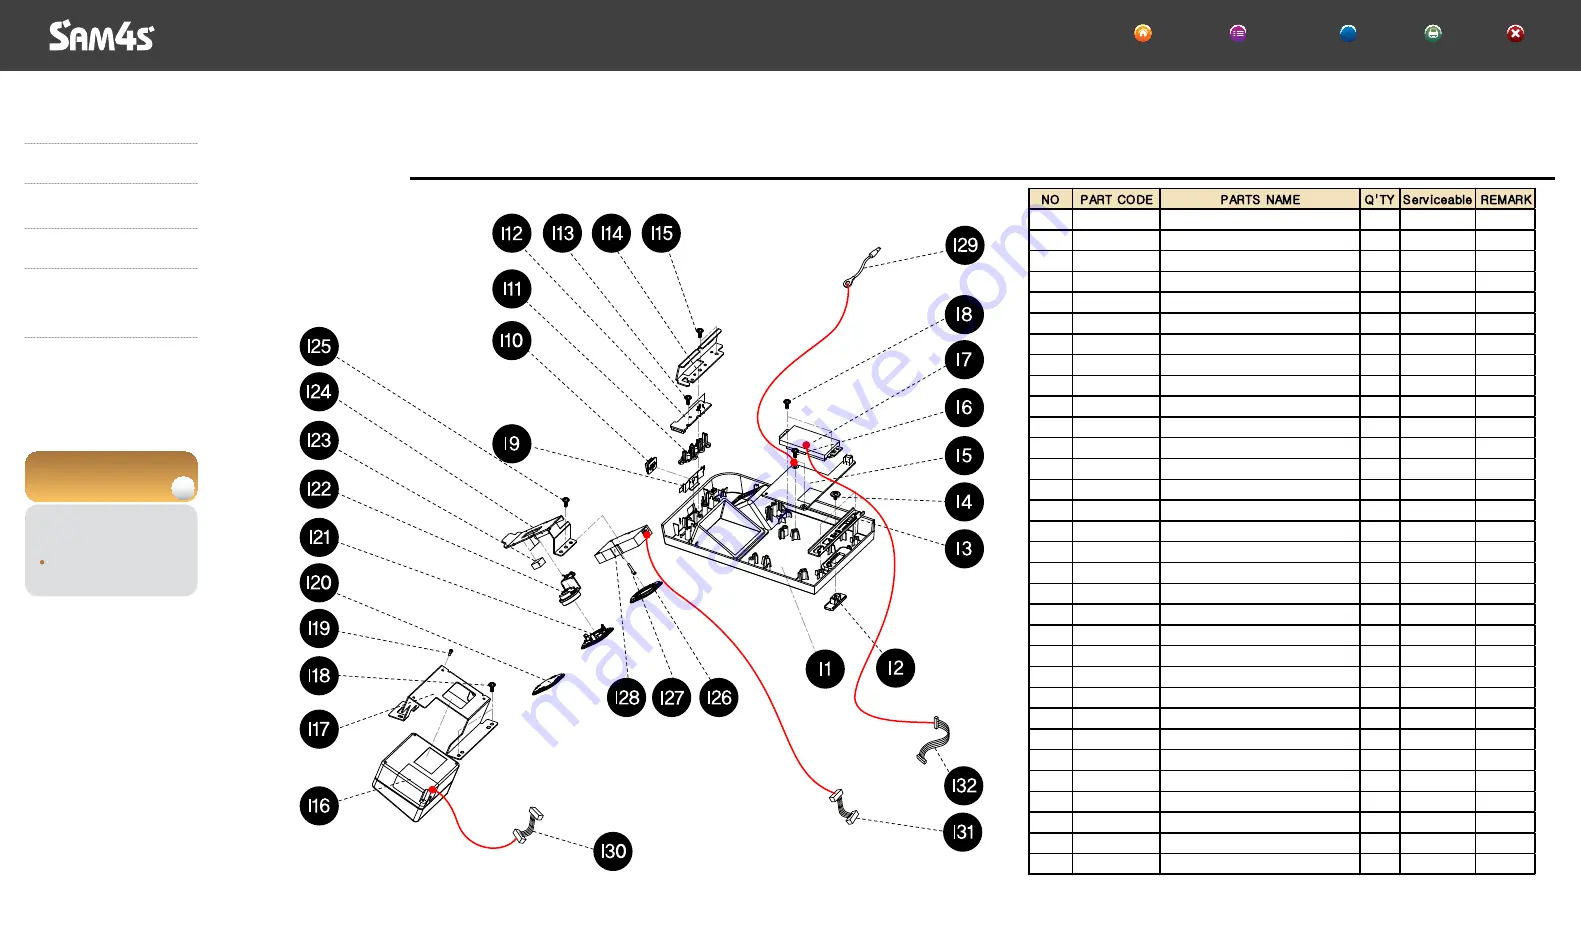Viewport: 1581px width, 934px height.
Task: Go to home via the orange house icon
Action: (1143, 33)
